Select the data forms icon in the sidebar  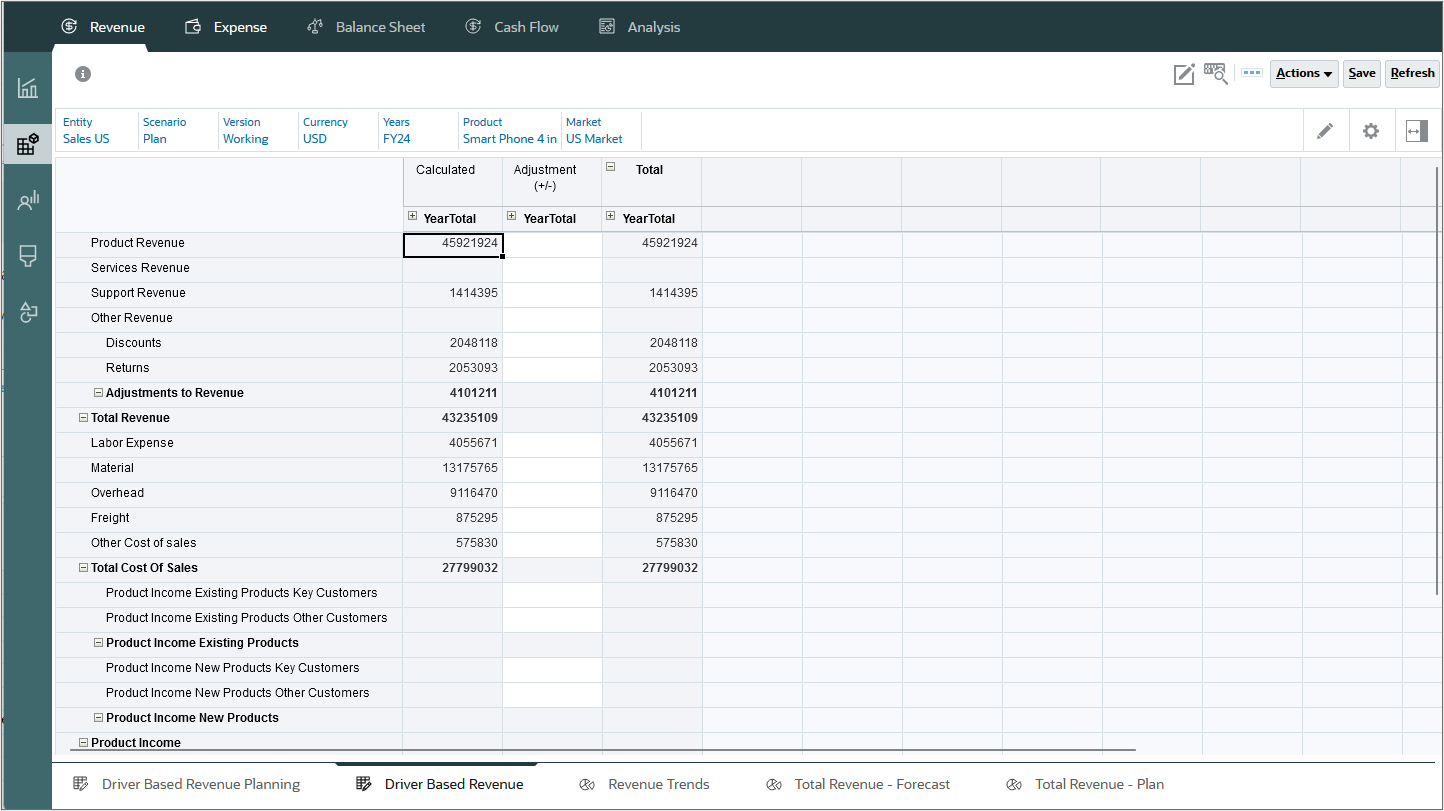click(x=27, y=143)
